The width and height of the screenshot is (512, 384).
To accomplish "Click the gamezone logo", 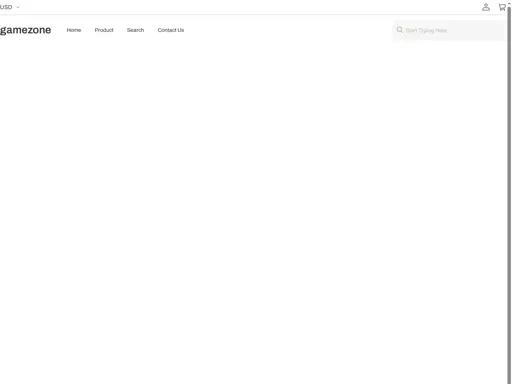I will 25,30.
